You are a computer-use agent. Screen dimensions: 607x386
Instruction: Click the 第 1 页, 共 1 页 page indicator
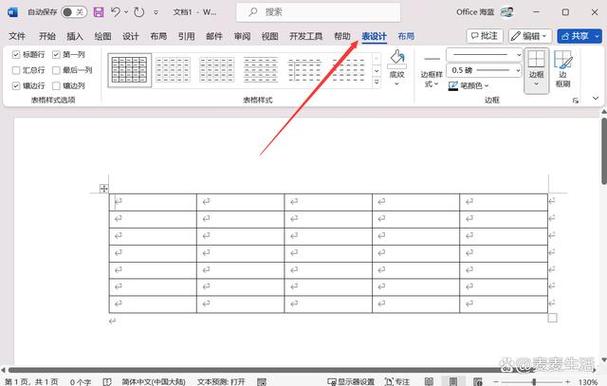coord(32,382)
